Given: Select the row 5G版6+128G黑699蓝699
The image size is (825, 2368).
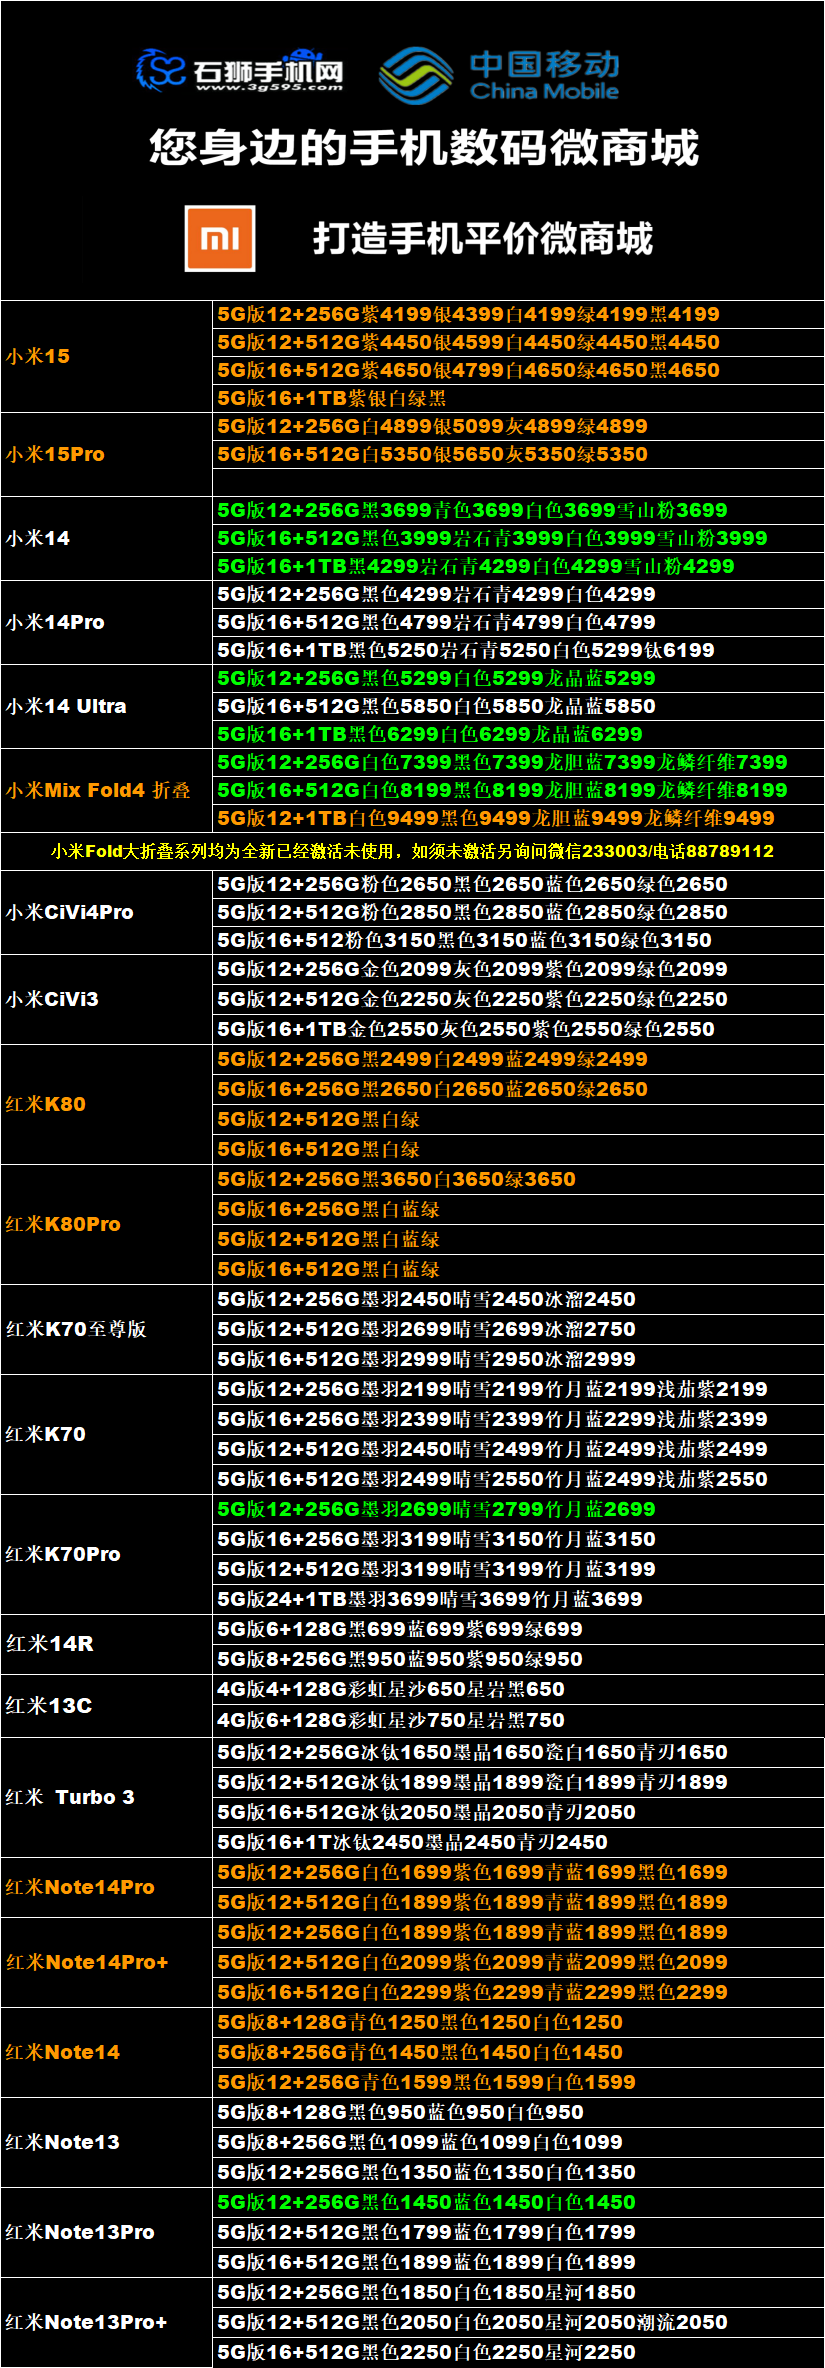Looking at the screenshot, I should click(x=518, y=1629).
